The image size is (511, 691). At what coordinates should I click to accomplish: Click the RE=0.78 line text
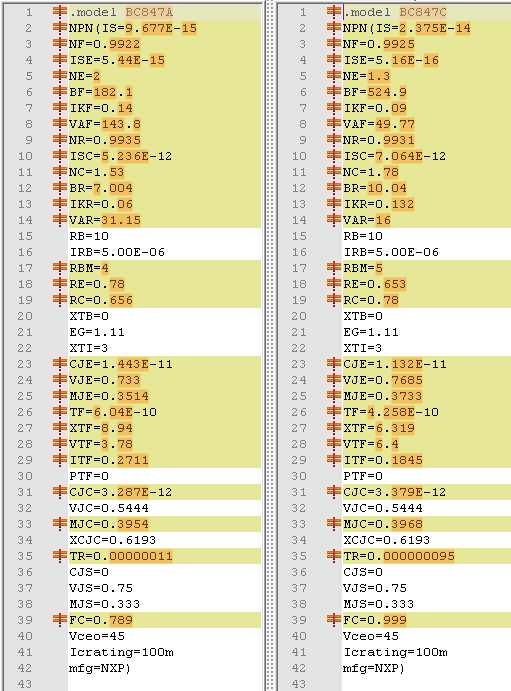[97, 284]
